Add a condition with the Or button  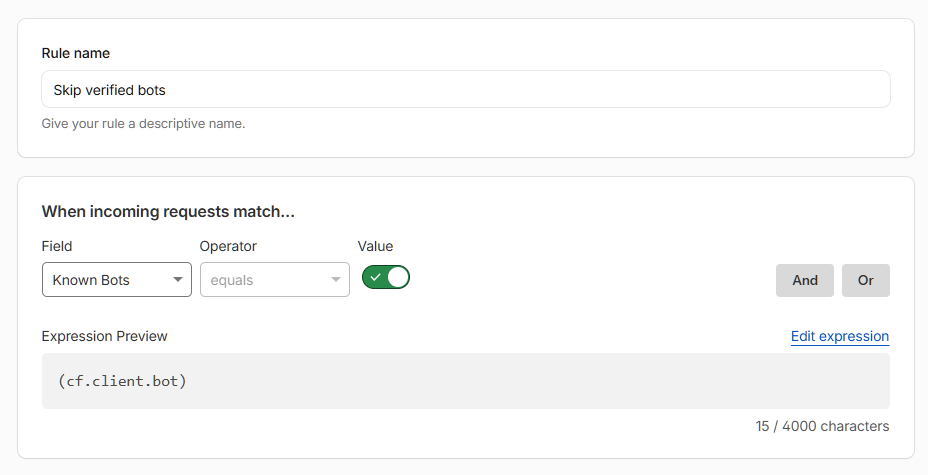866,280
